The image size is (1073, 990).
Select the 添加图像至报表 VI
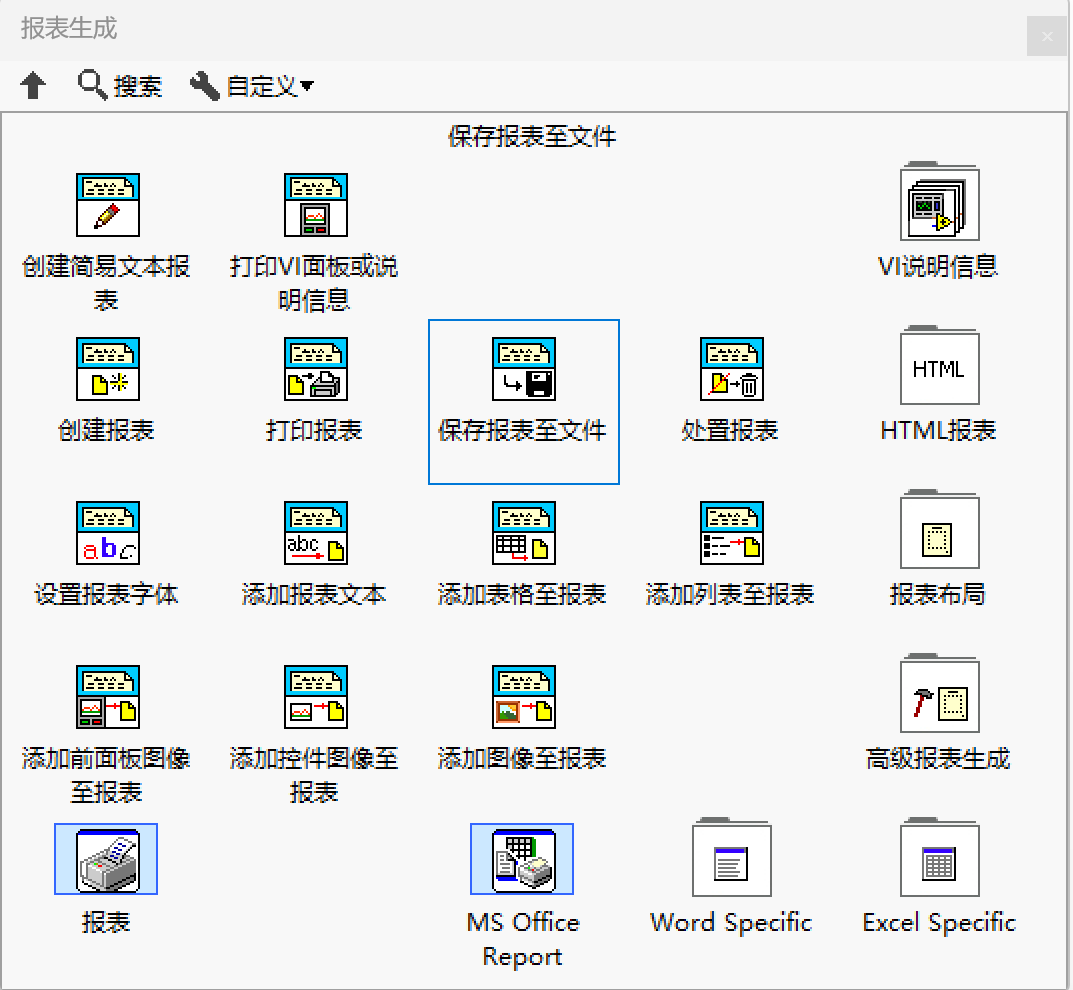523,696
